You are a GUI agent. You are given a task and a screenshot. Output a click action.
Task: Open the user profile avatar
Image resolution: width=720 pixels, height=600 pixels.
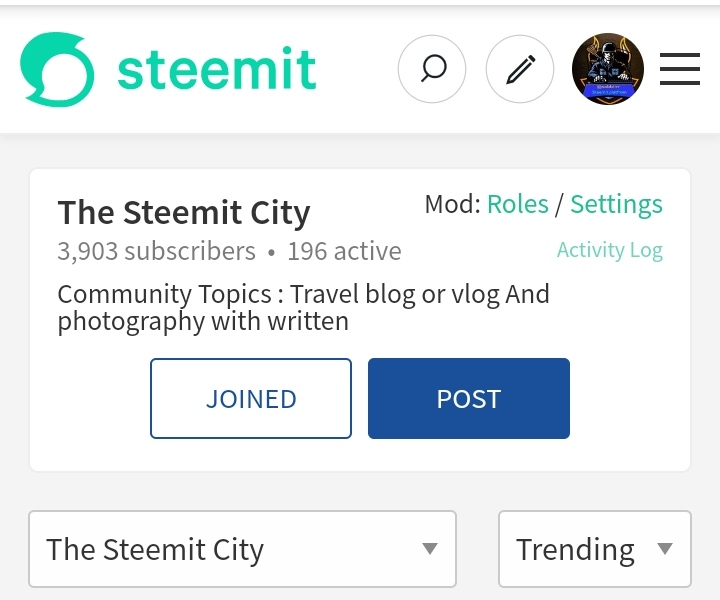pos(608,69)
